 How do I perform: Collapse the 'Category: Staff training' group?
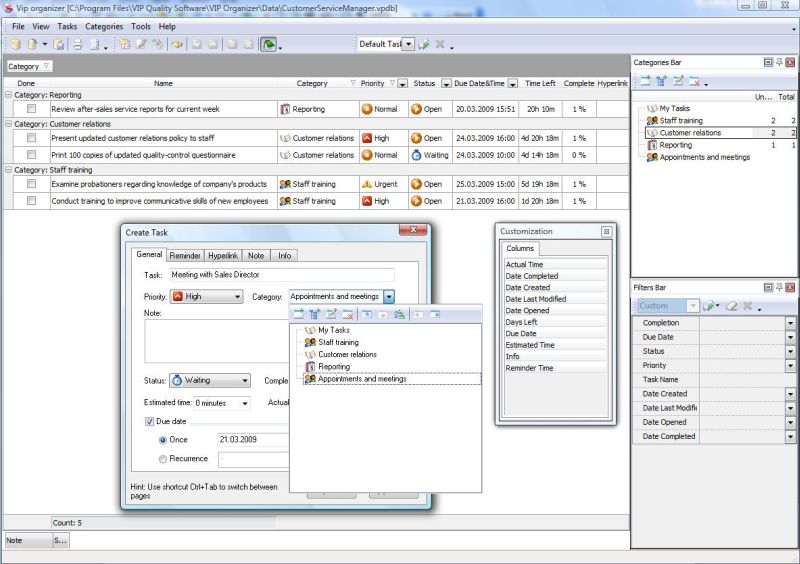(x=8, y=170)
